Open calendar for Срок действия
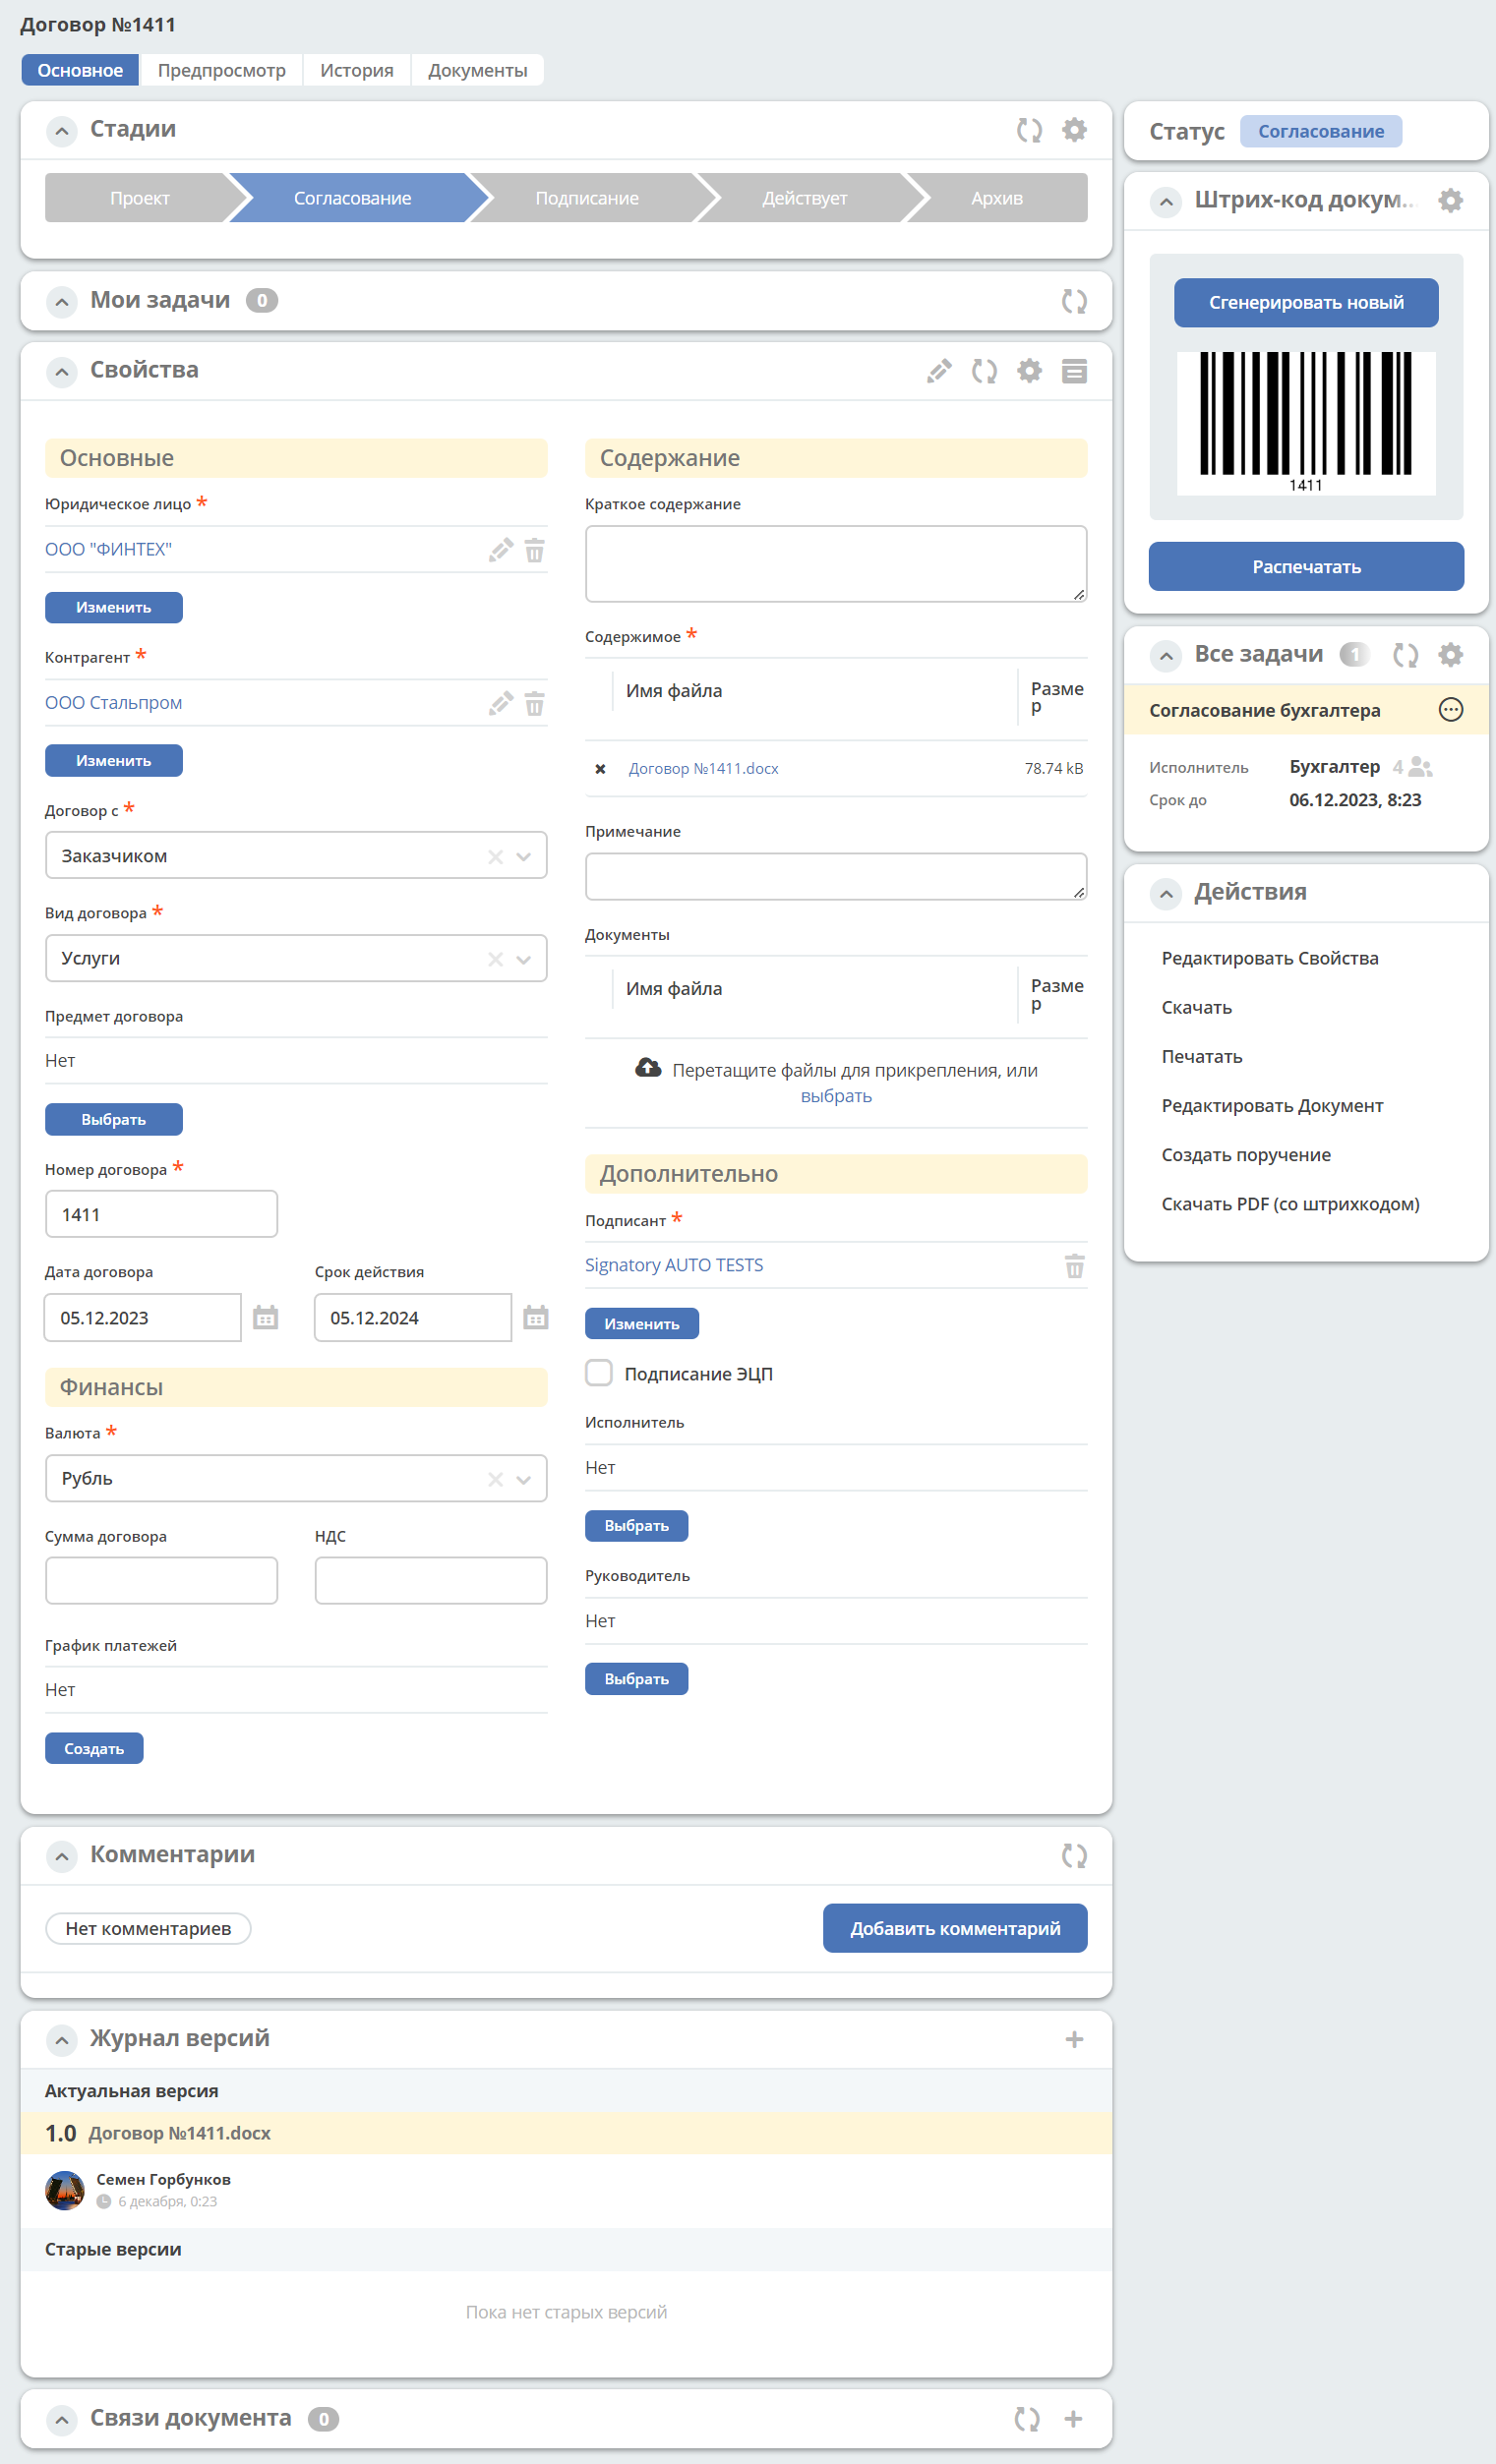 coord(536,1317)
